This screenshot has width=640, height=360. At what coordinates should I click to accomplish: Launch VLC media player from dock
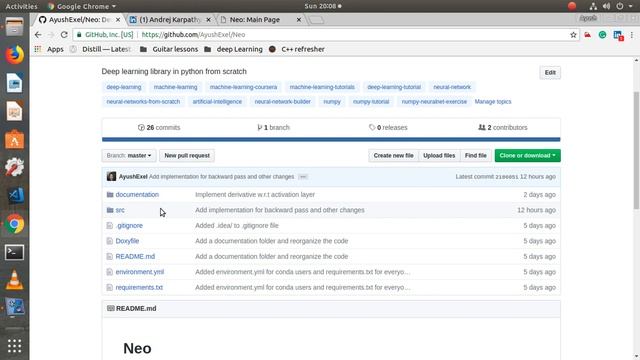(14, 280)
